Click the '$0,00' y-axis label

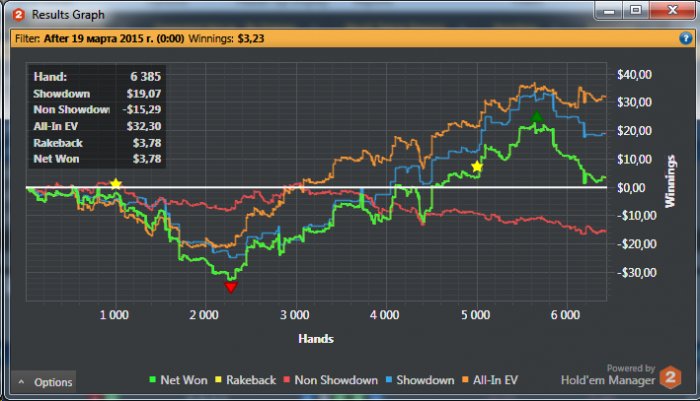point(631,188)
